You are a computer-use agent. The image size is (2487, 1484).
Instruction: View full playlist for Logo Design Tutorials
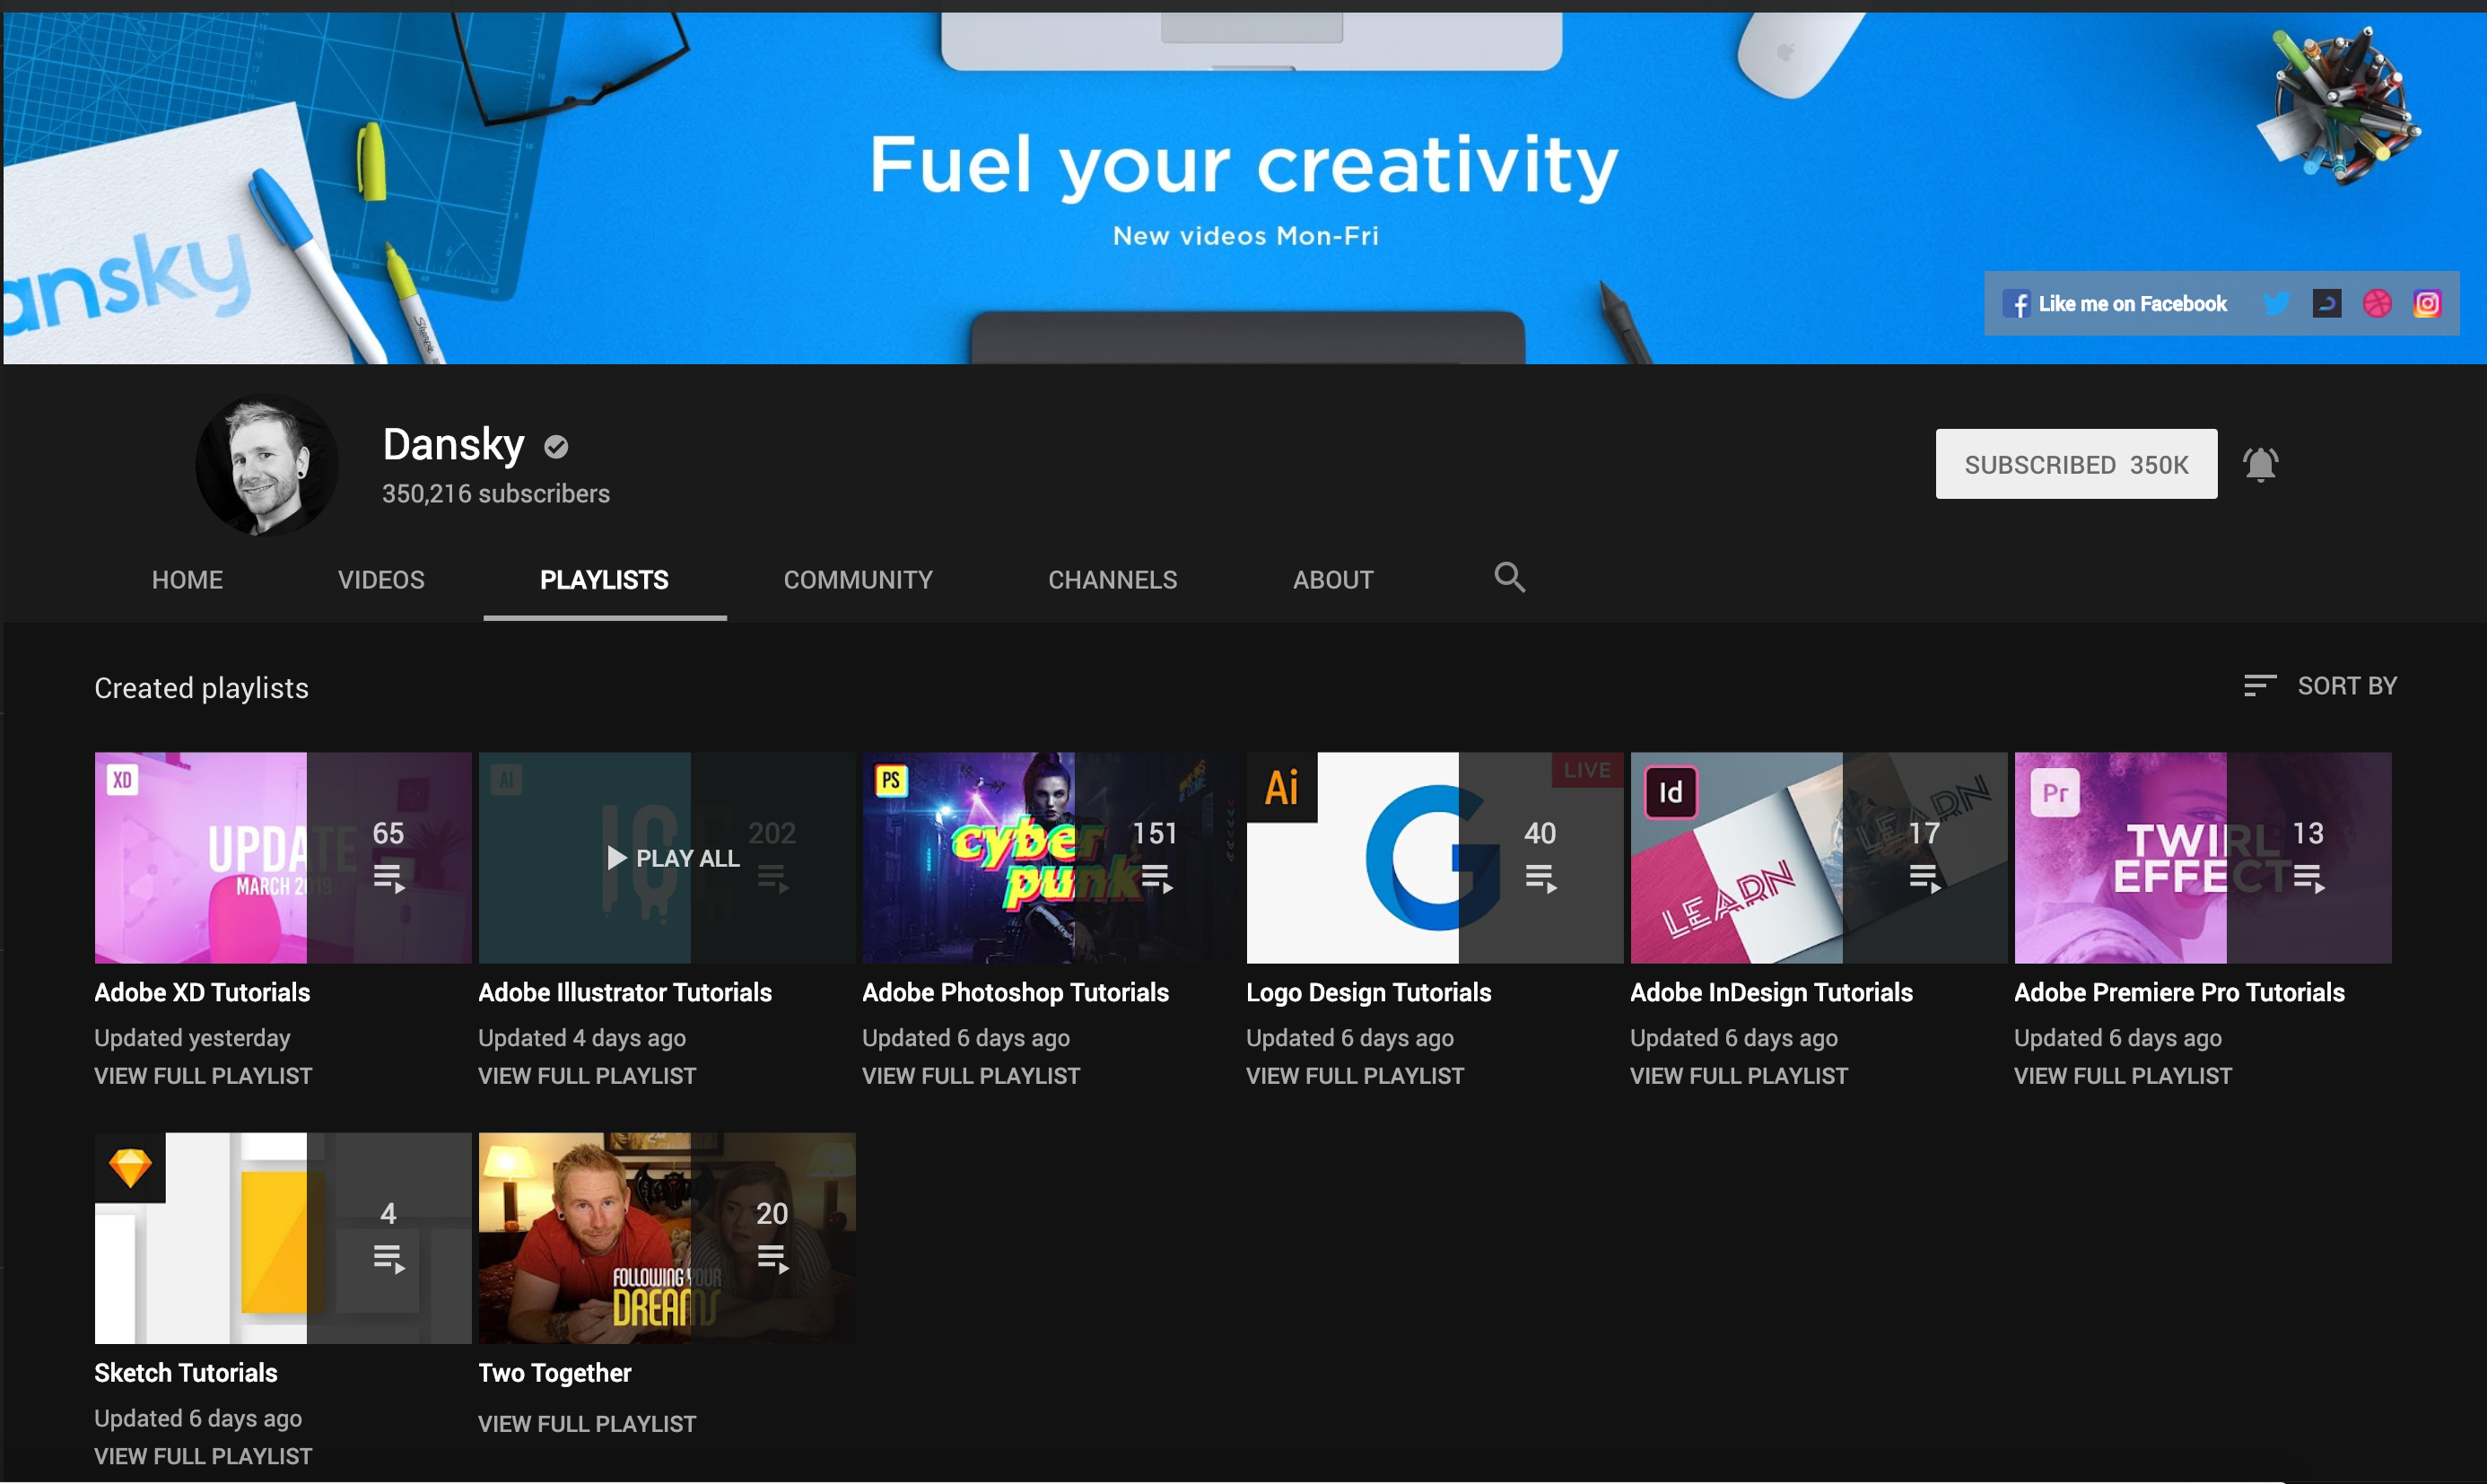[1355, 1076]
